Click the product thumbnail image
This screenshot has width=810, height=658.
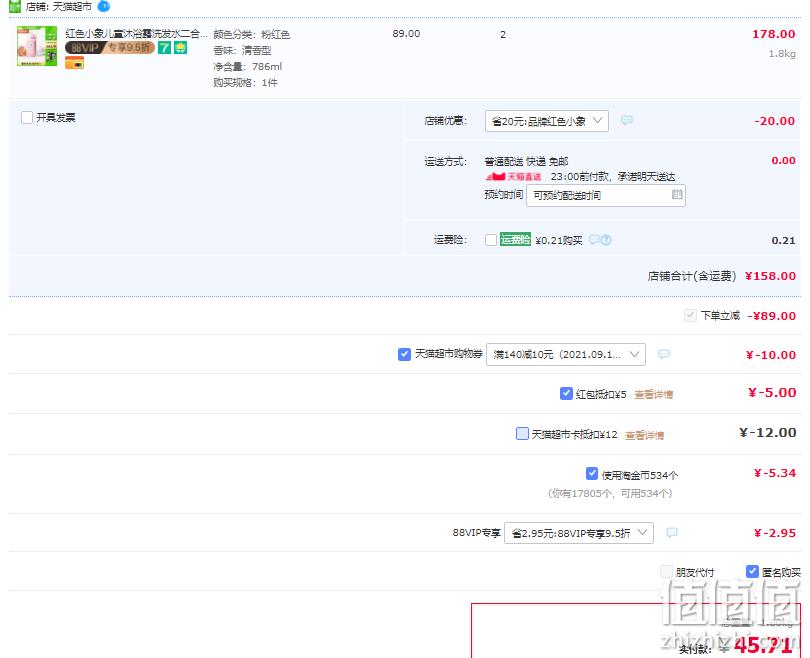tap(37, 46)
